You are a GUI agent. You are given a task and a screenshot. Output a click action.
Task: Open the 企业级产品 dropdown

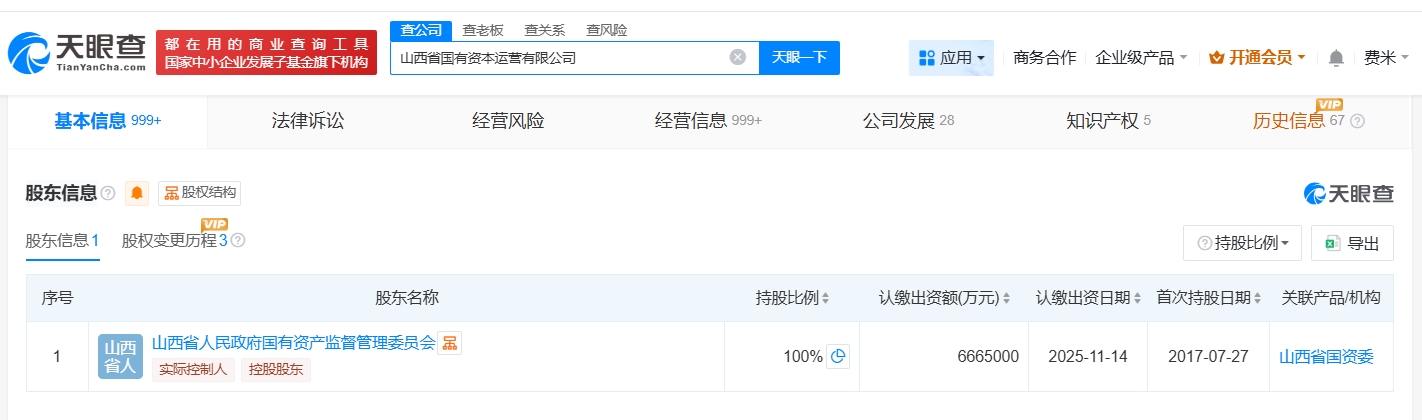tap(1141, 58)
